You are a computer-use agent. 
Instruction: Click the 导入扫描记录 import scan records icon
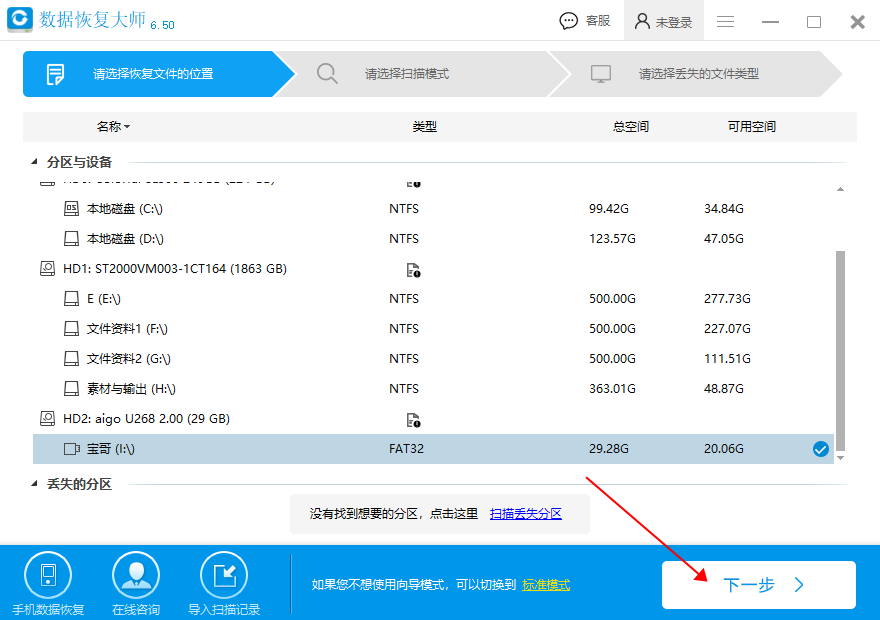click(x=224, y=572)
